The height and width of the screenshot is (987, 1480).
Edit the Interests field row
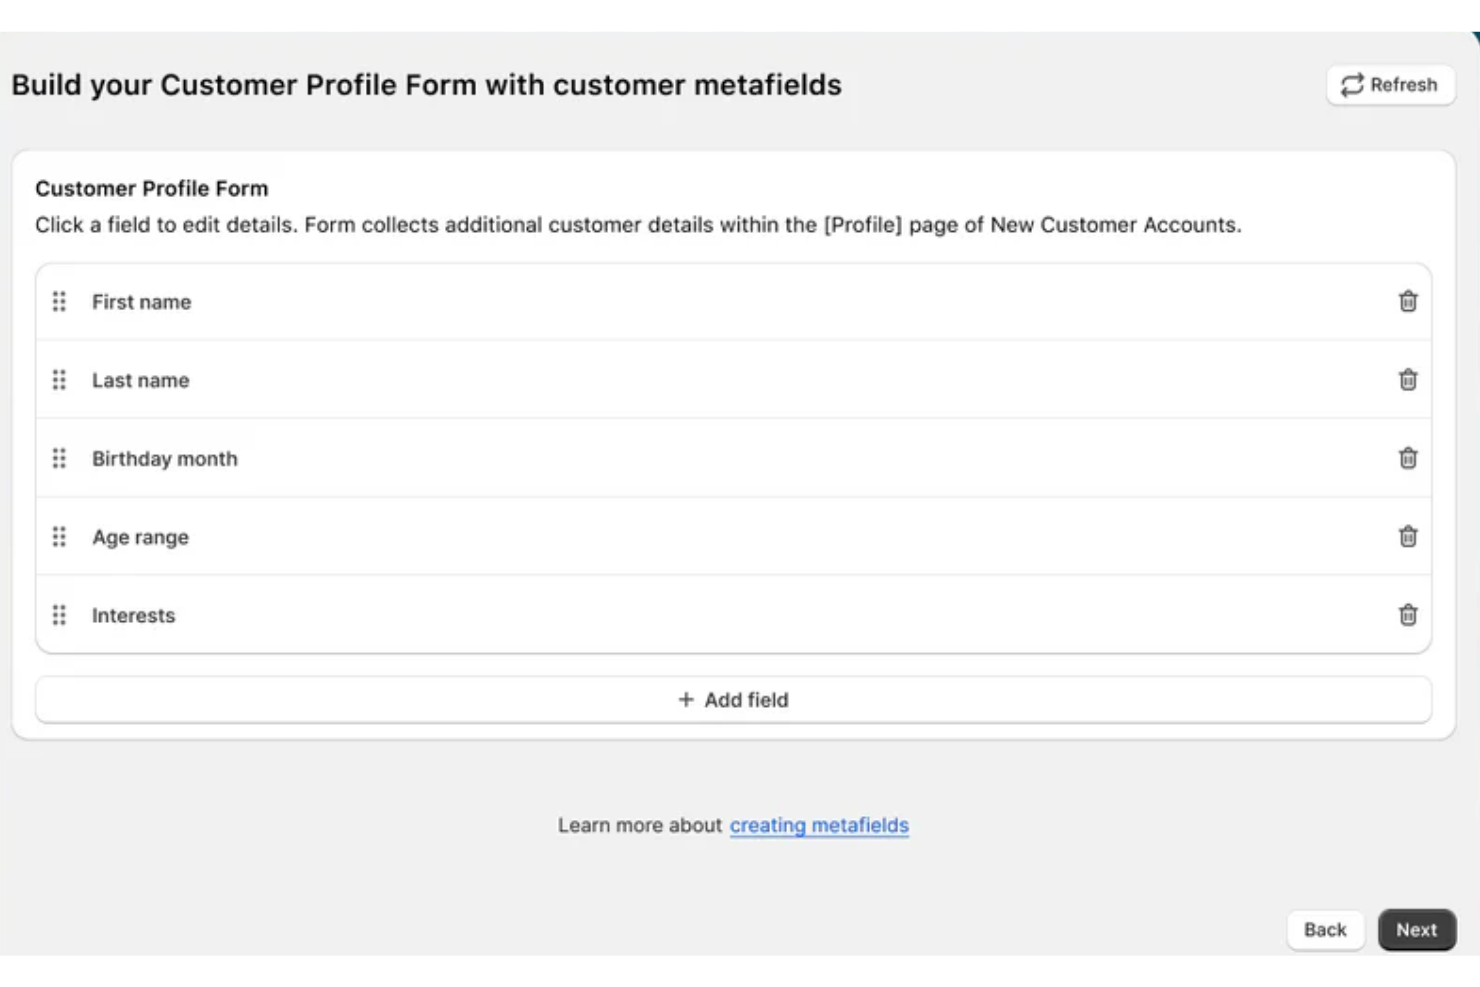pyautogui.click(x=133, y=616)
